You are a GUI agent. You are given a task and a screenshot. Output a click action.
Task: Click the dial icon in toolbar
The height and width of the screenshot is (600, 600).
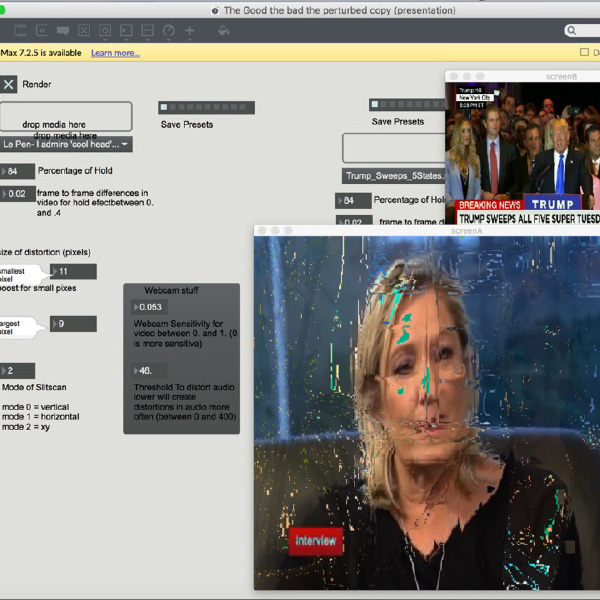[168, 31]
